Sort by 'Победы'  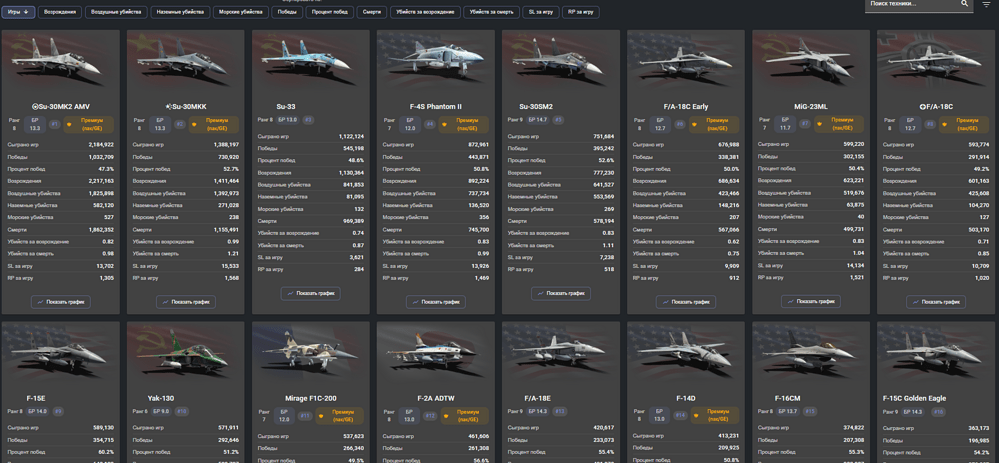(x=287, y=12)
